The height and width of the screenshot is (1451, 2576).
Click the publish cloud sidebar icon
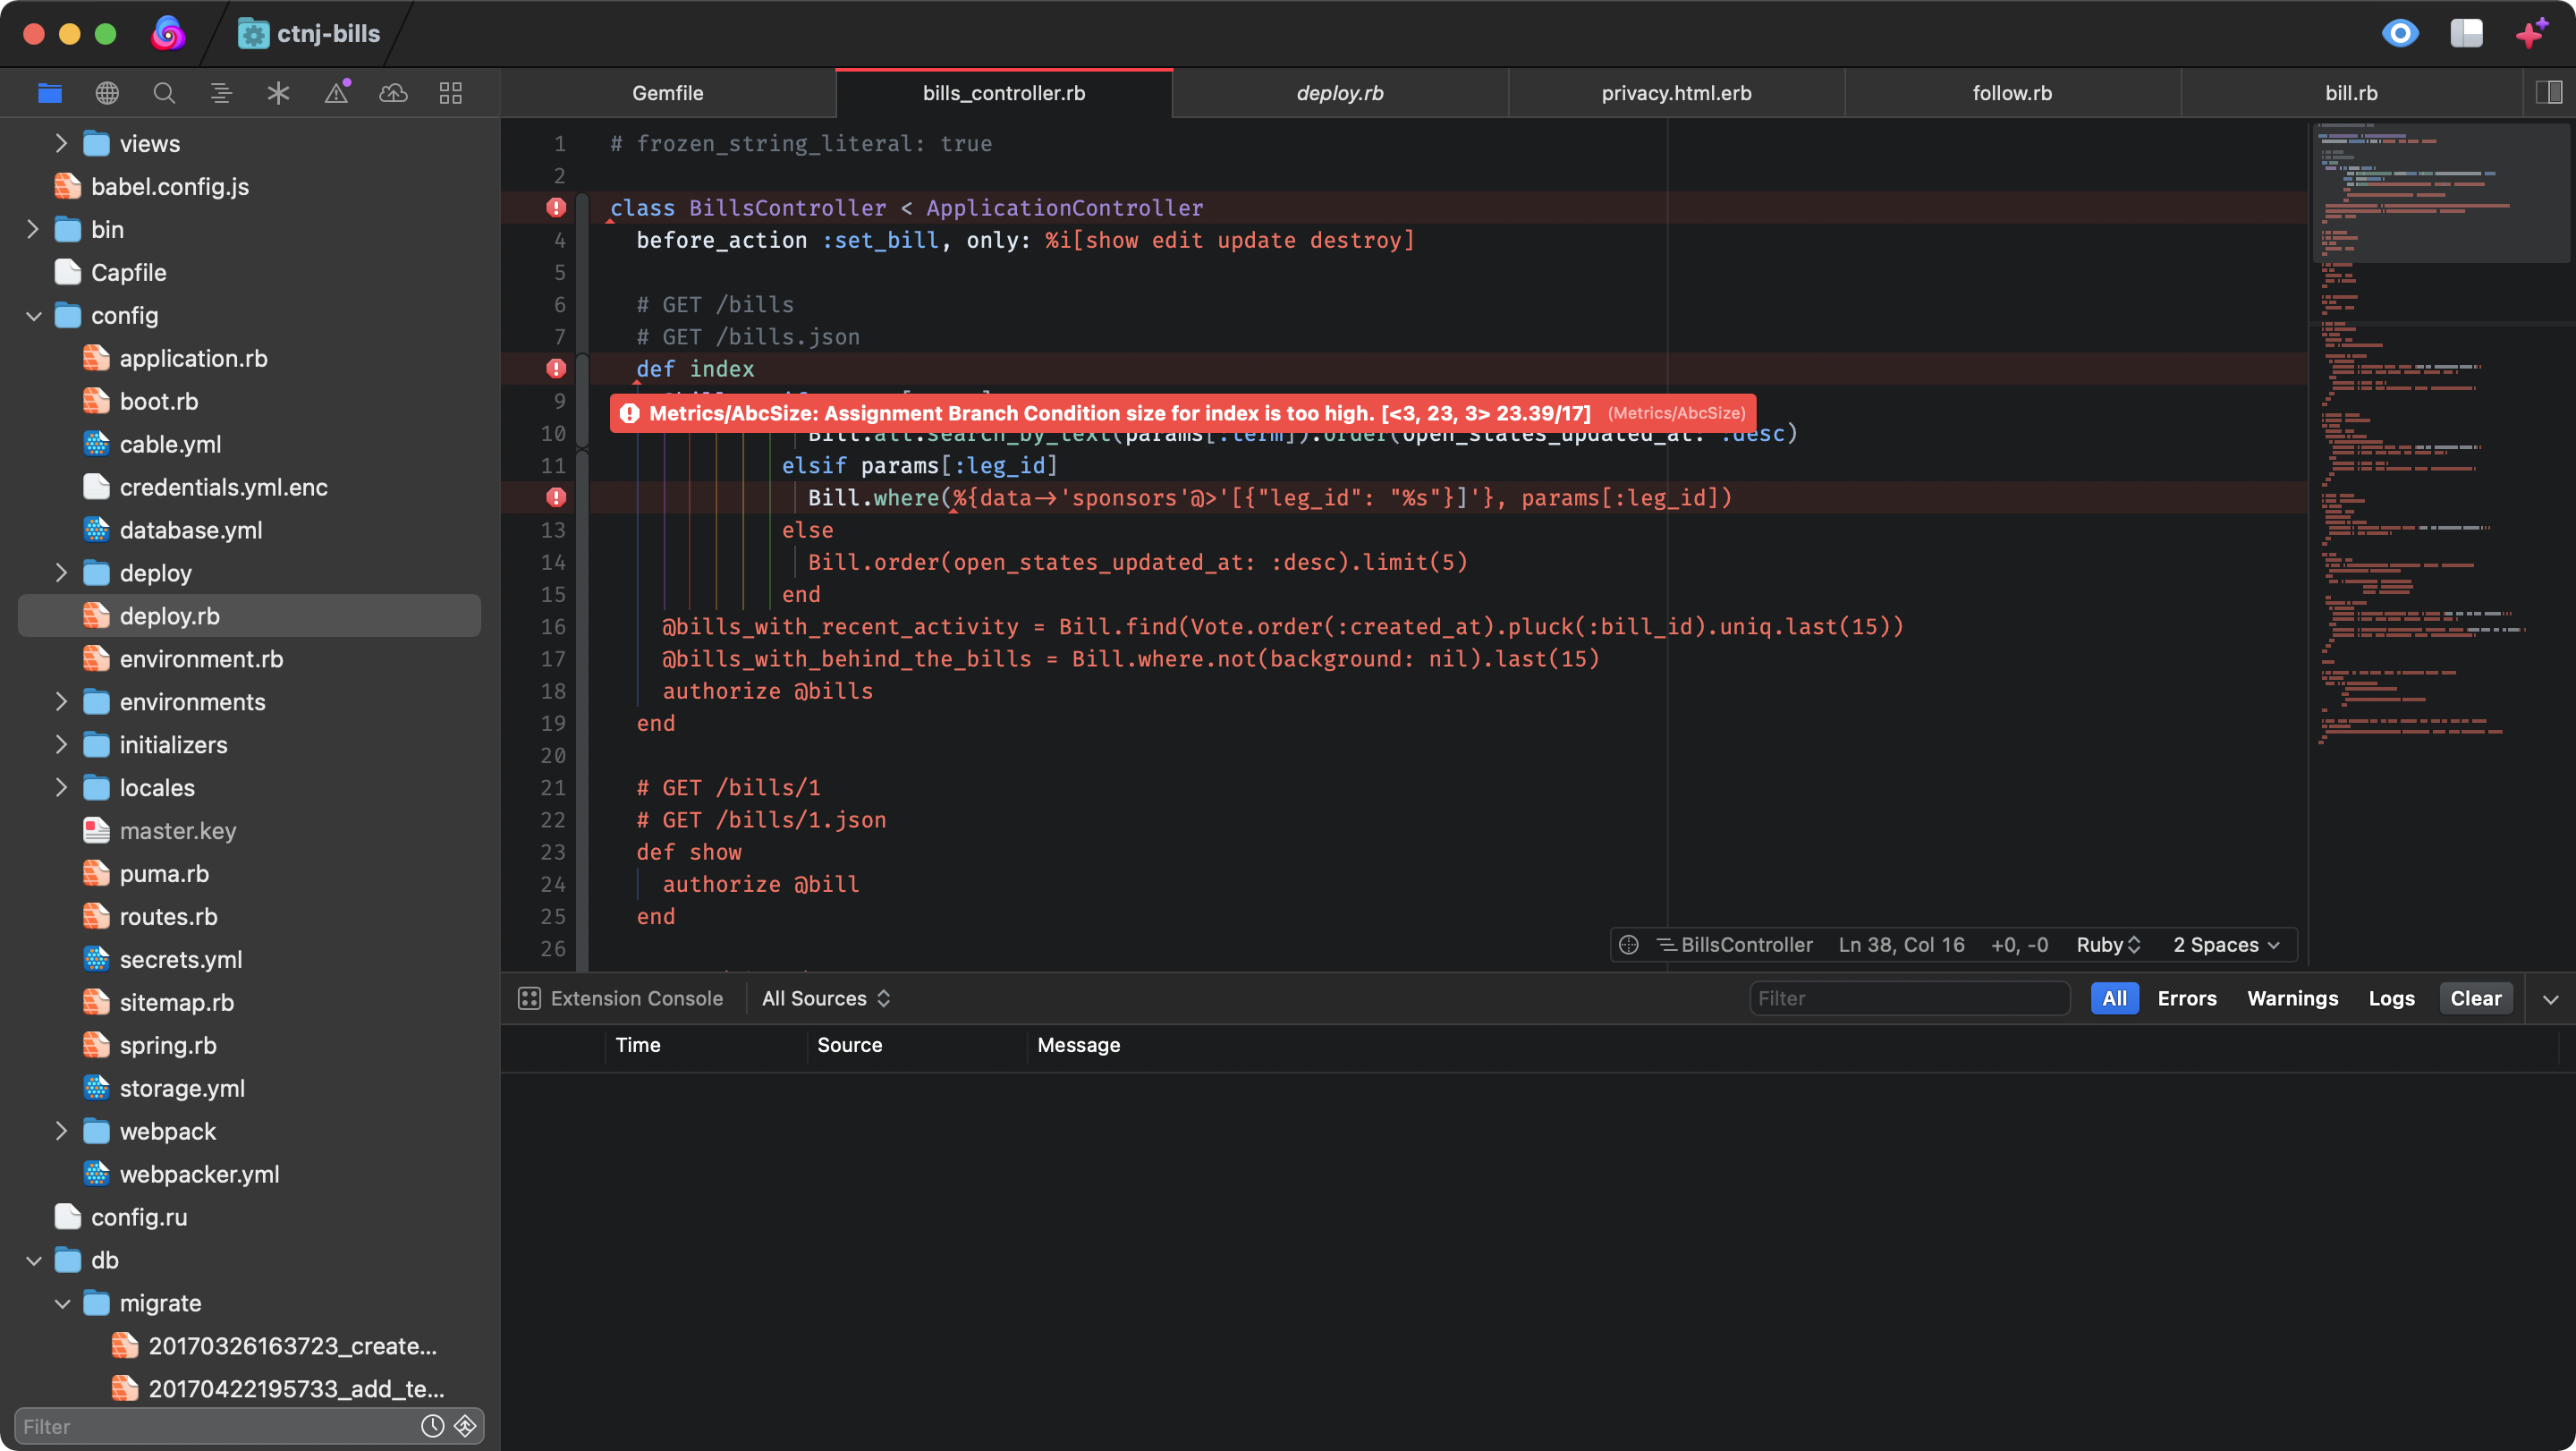click(x=393, y=93)
